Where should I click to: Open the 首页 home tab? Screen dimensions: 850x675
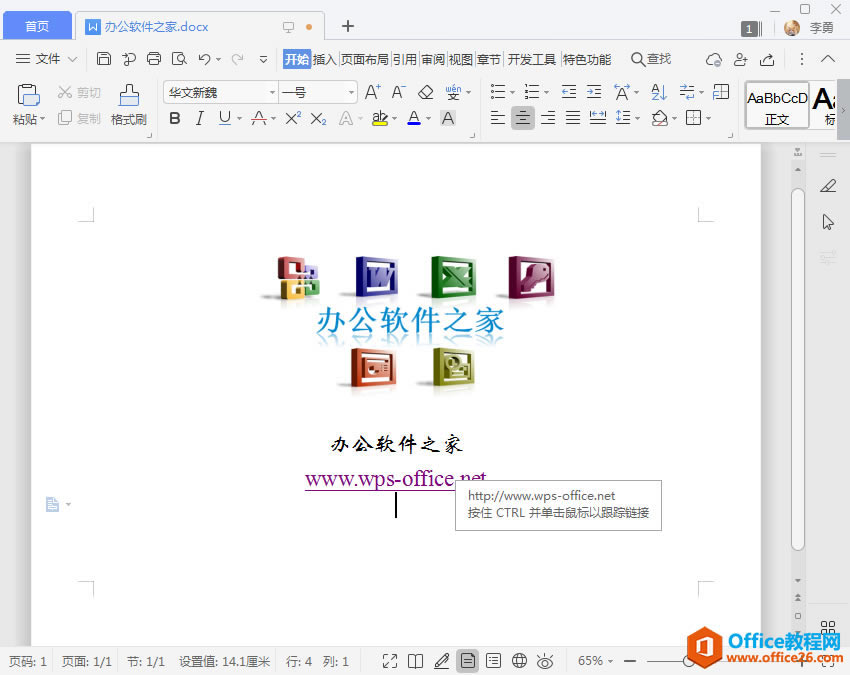coord(37,26)
